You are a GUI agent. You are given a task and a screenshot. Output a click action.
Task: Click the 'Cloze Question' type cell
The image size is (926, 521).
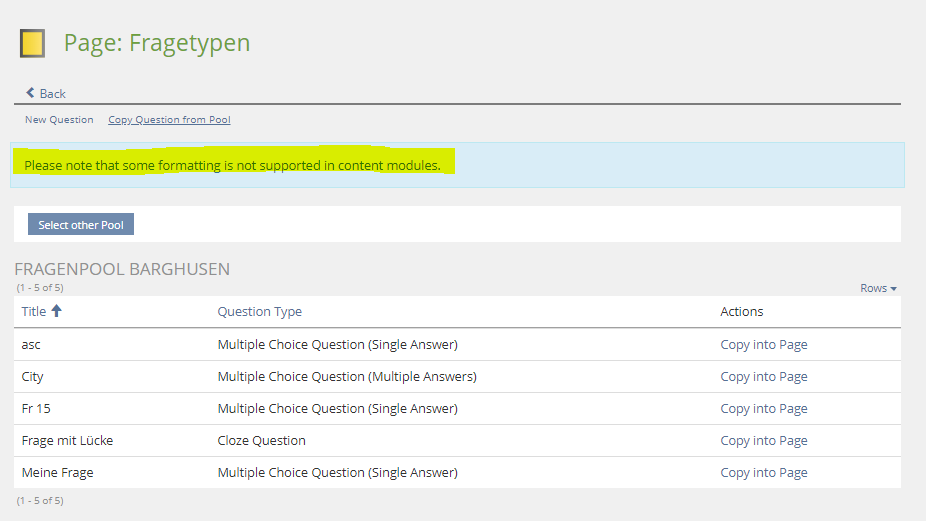coord(261,441)
